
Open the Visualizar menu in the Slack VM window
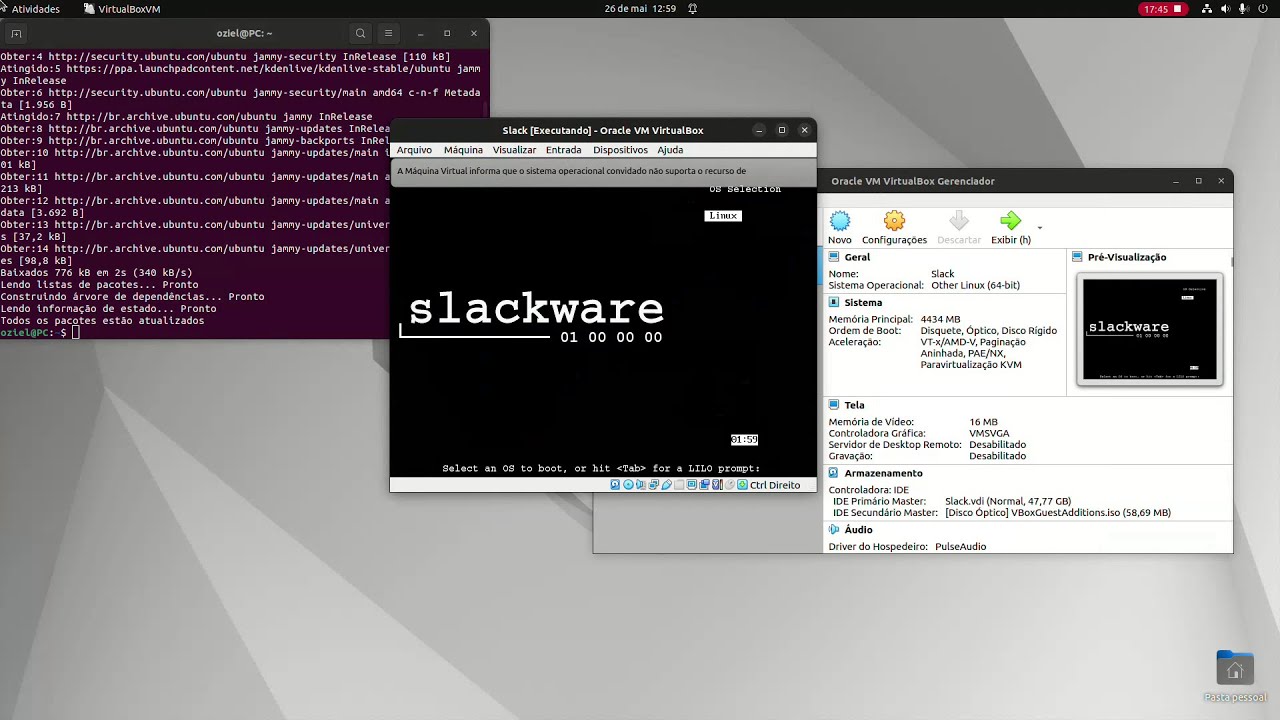point(514,150)
